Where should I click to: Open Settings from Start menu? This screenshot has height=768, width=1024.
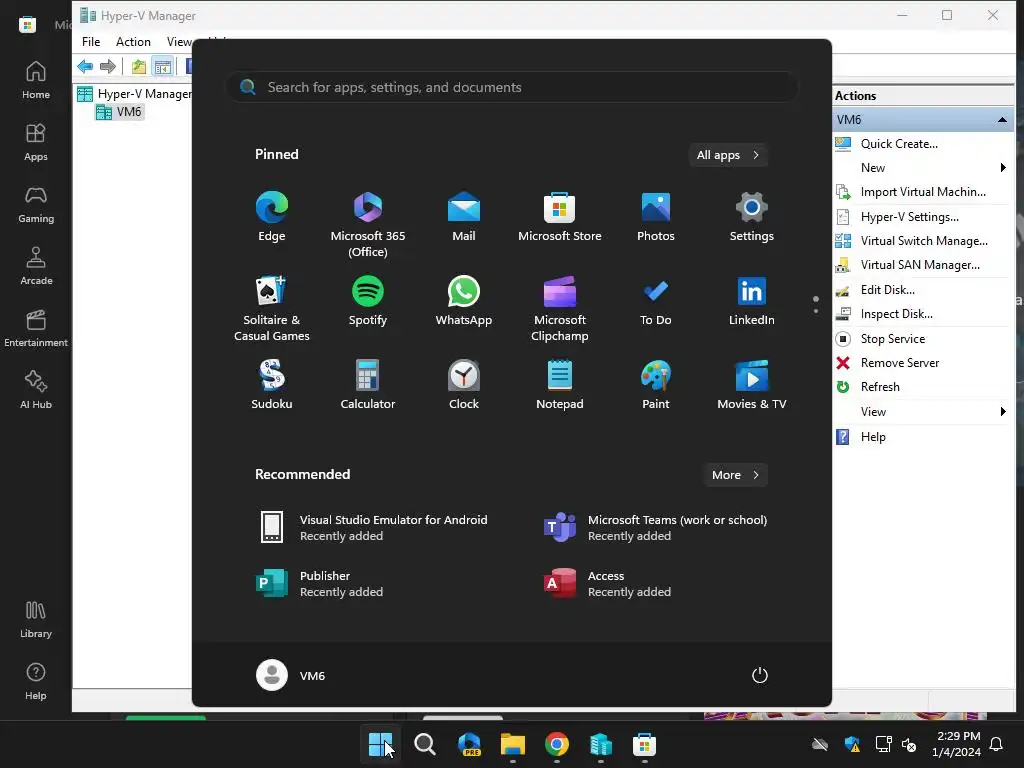tap(752, 217)
